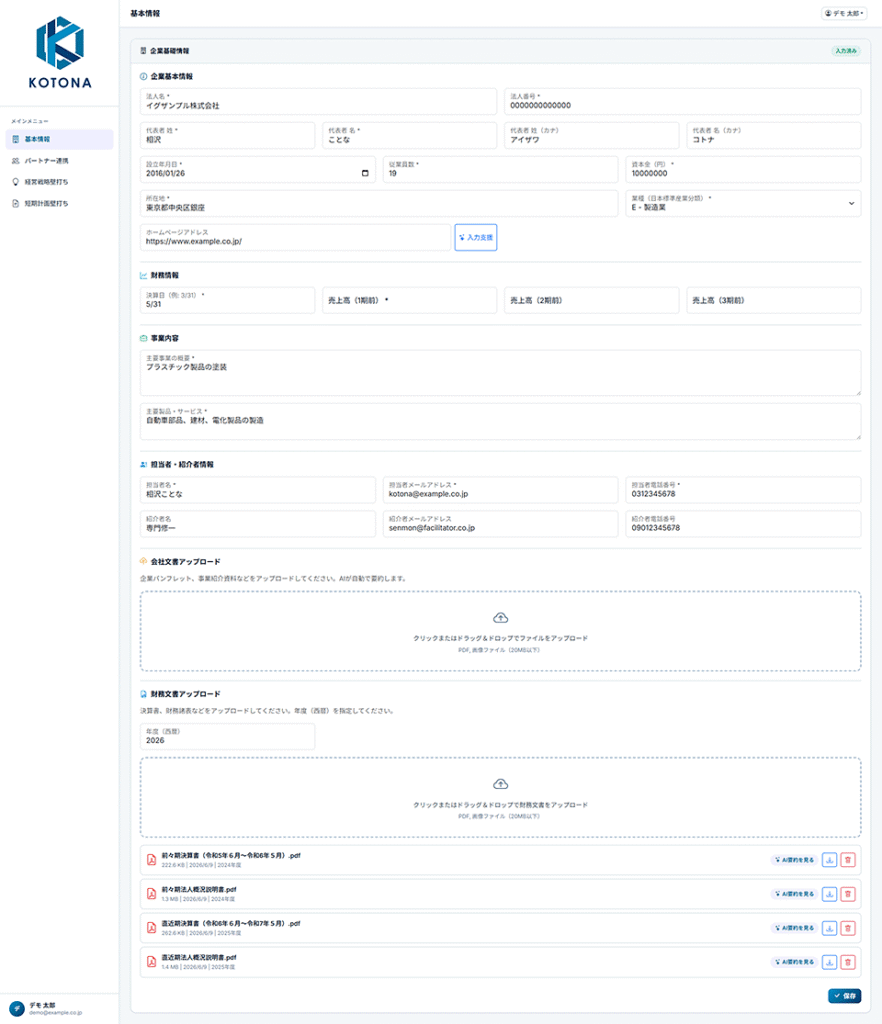This screenshot has height=1024, width=882.
Task: Click the 代表者 姓（カナ） field アイザワ
Action: [x=591, y=135]
